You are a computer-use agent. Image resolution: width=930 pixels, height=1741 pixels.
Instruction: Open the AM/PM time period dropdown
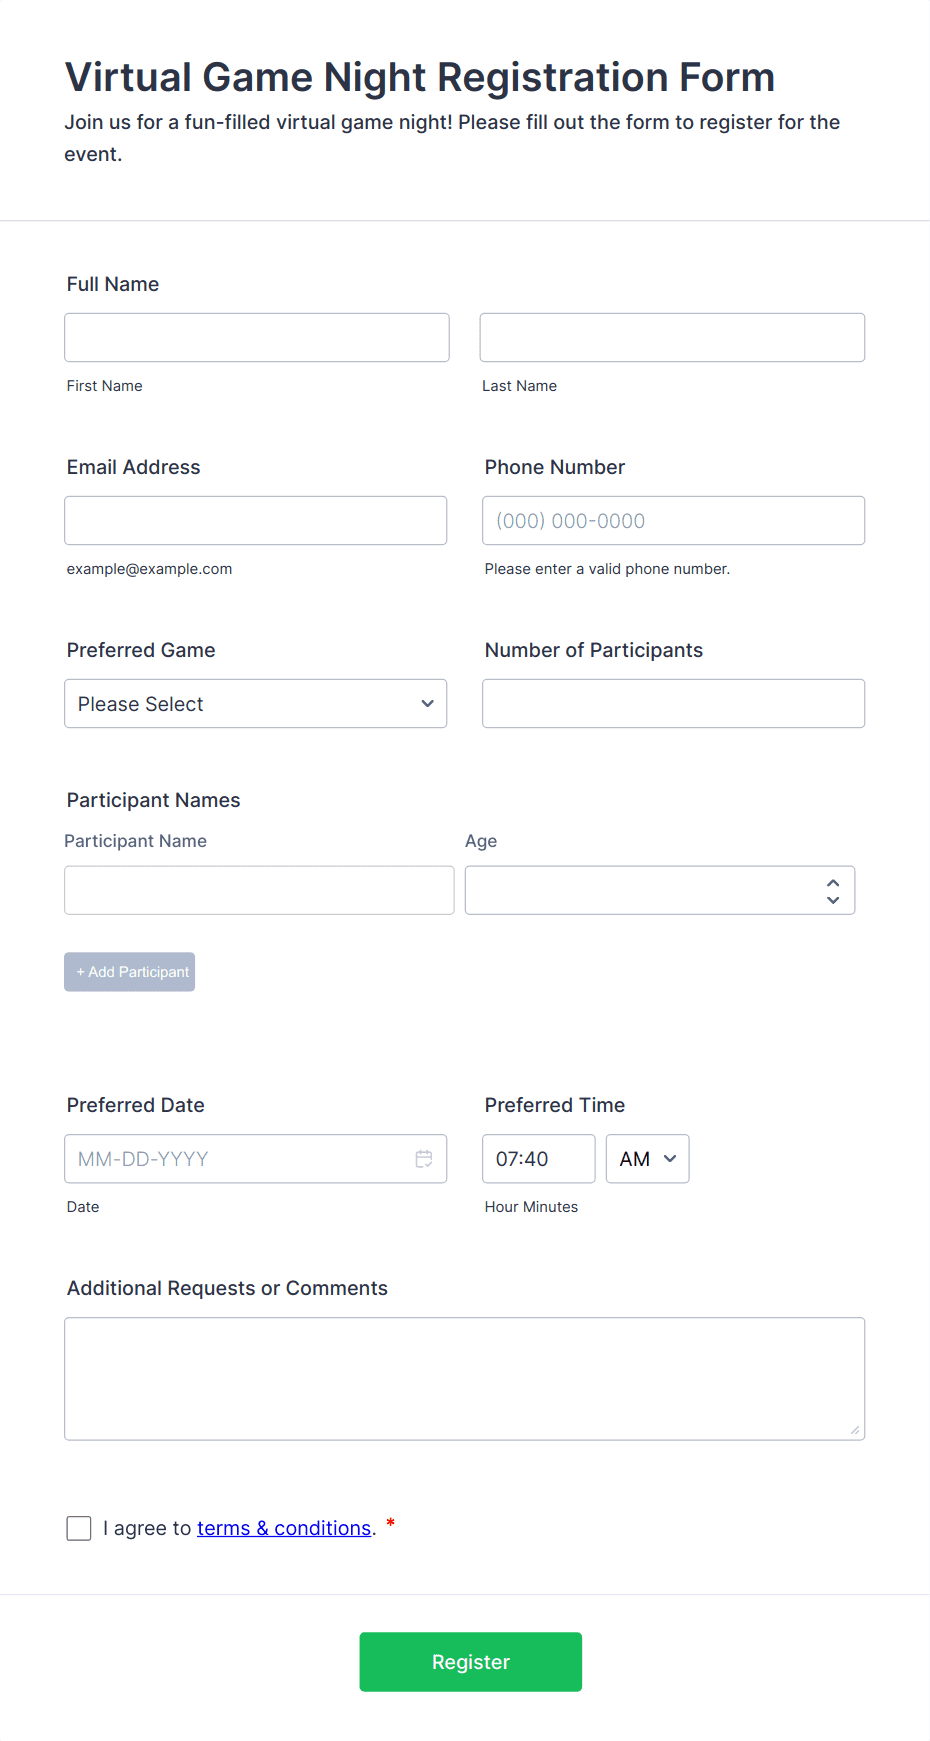646,1158
